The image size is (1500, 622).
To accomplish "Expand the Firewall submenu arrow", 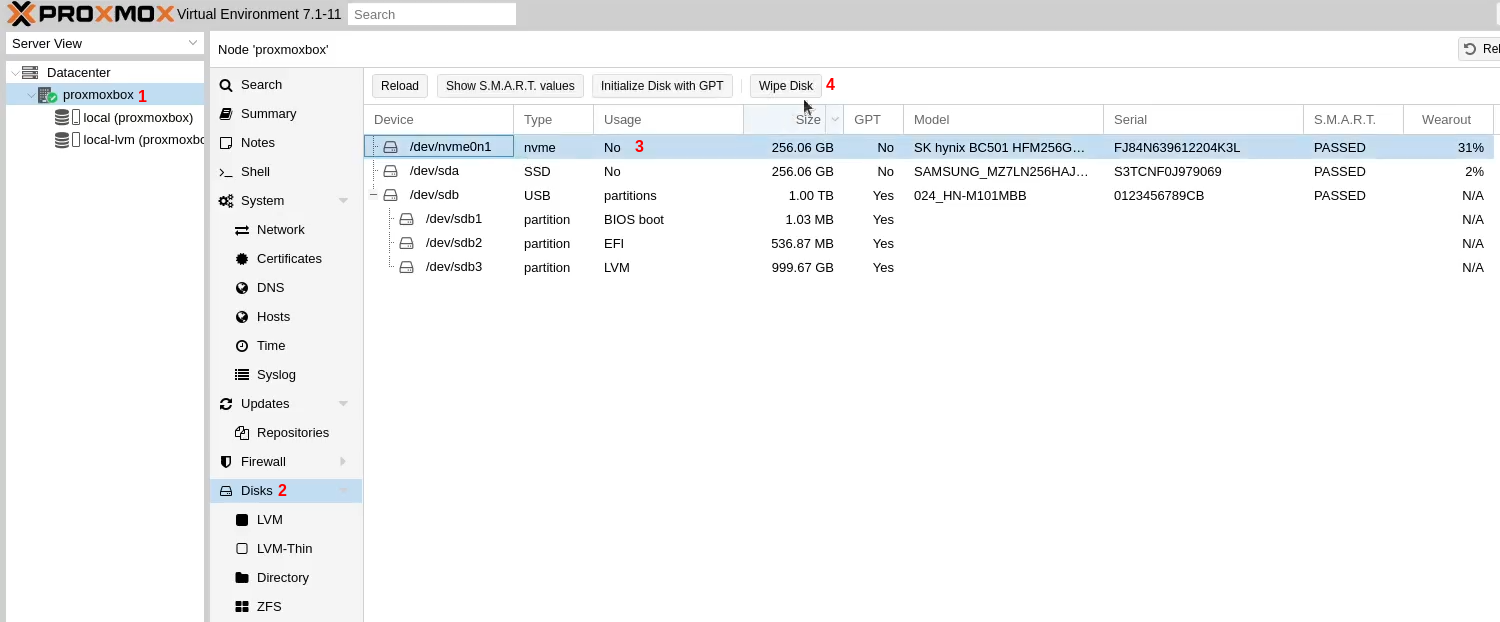I will point(343,462).
